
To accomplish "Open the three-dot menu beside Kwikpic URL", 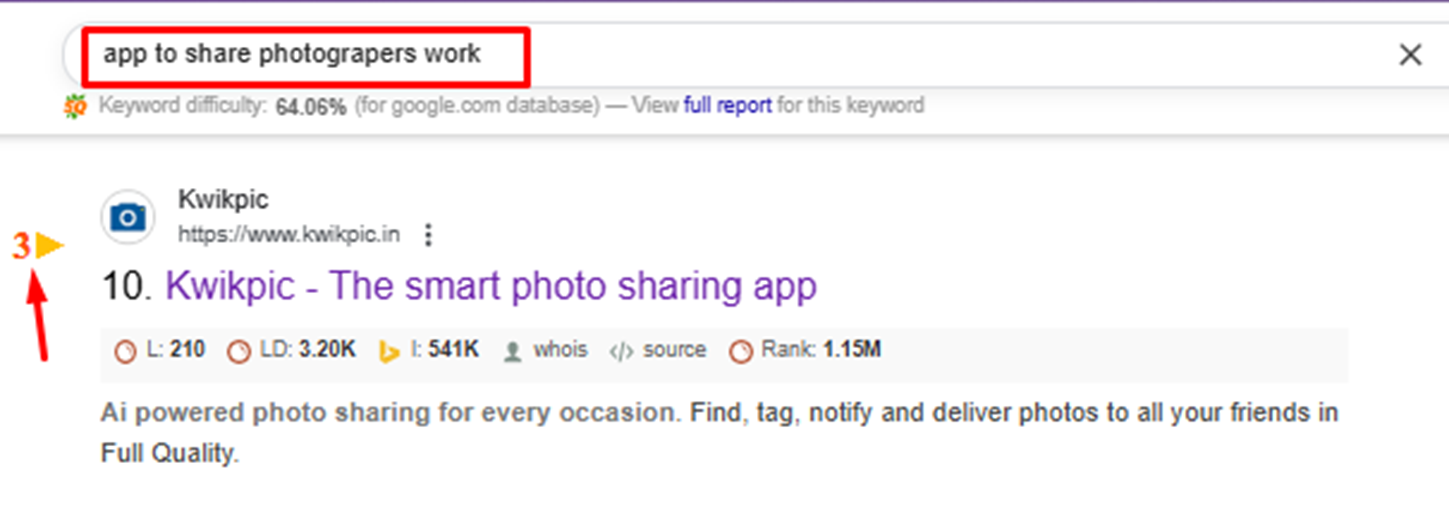I will 428,235.
